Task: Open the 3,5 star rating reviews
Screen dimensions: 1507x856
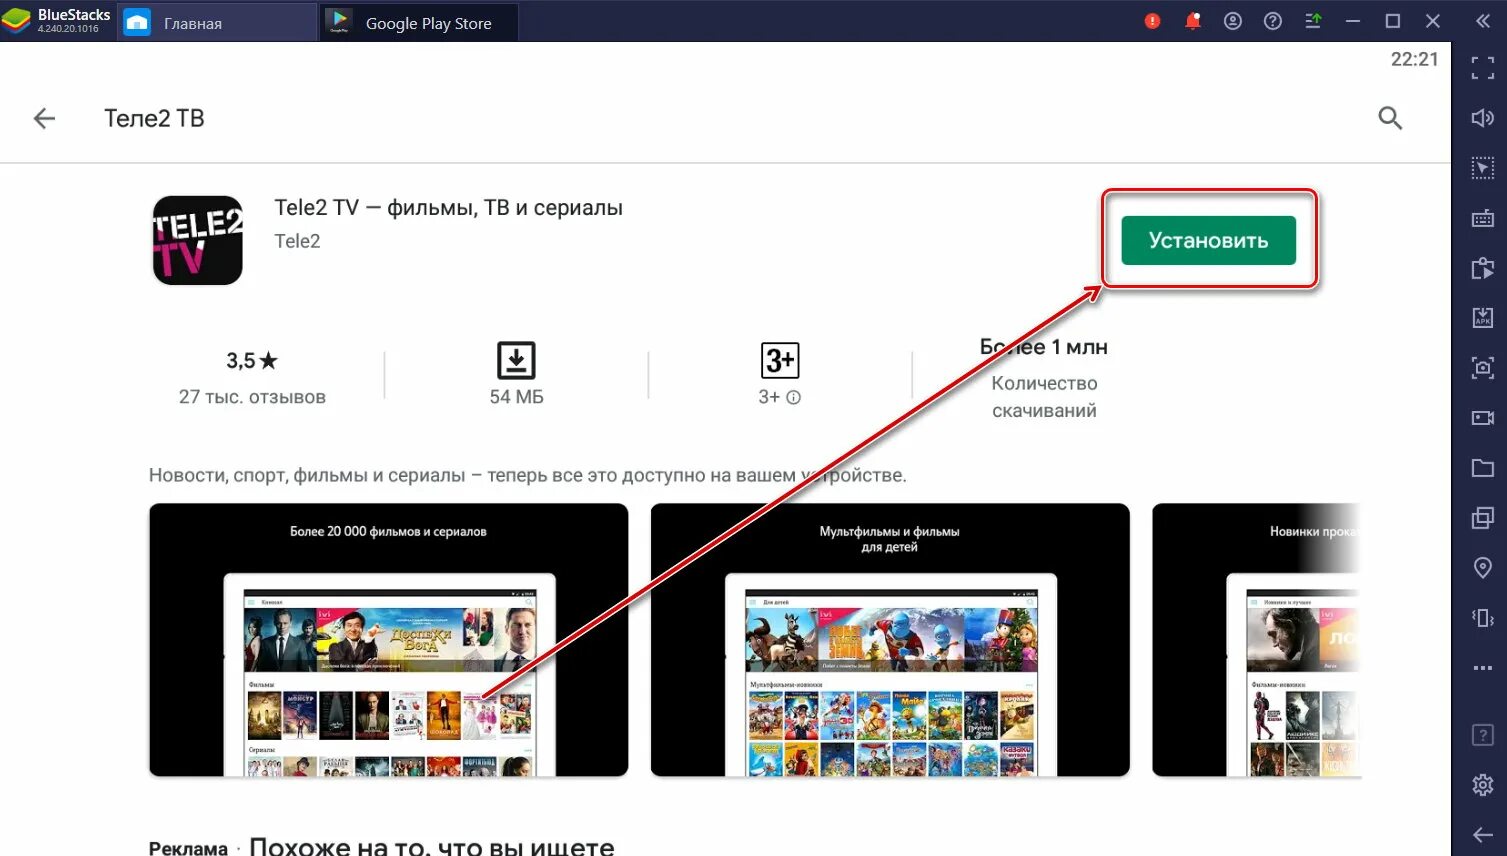Action: click(x=251, y=361)
